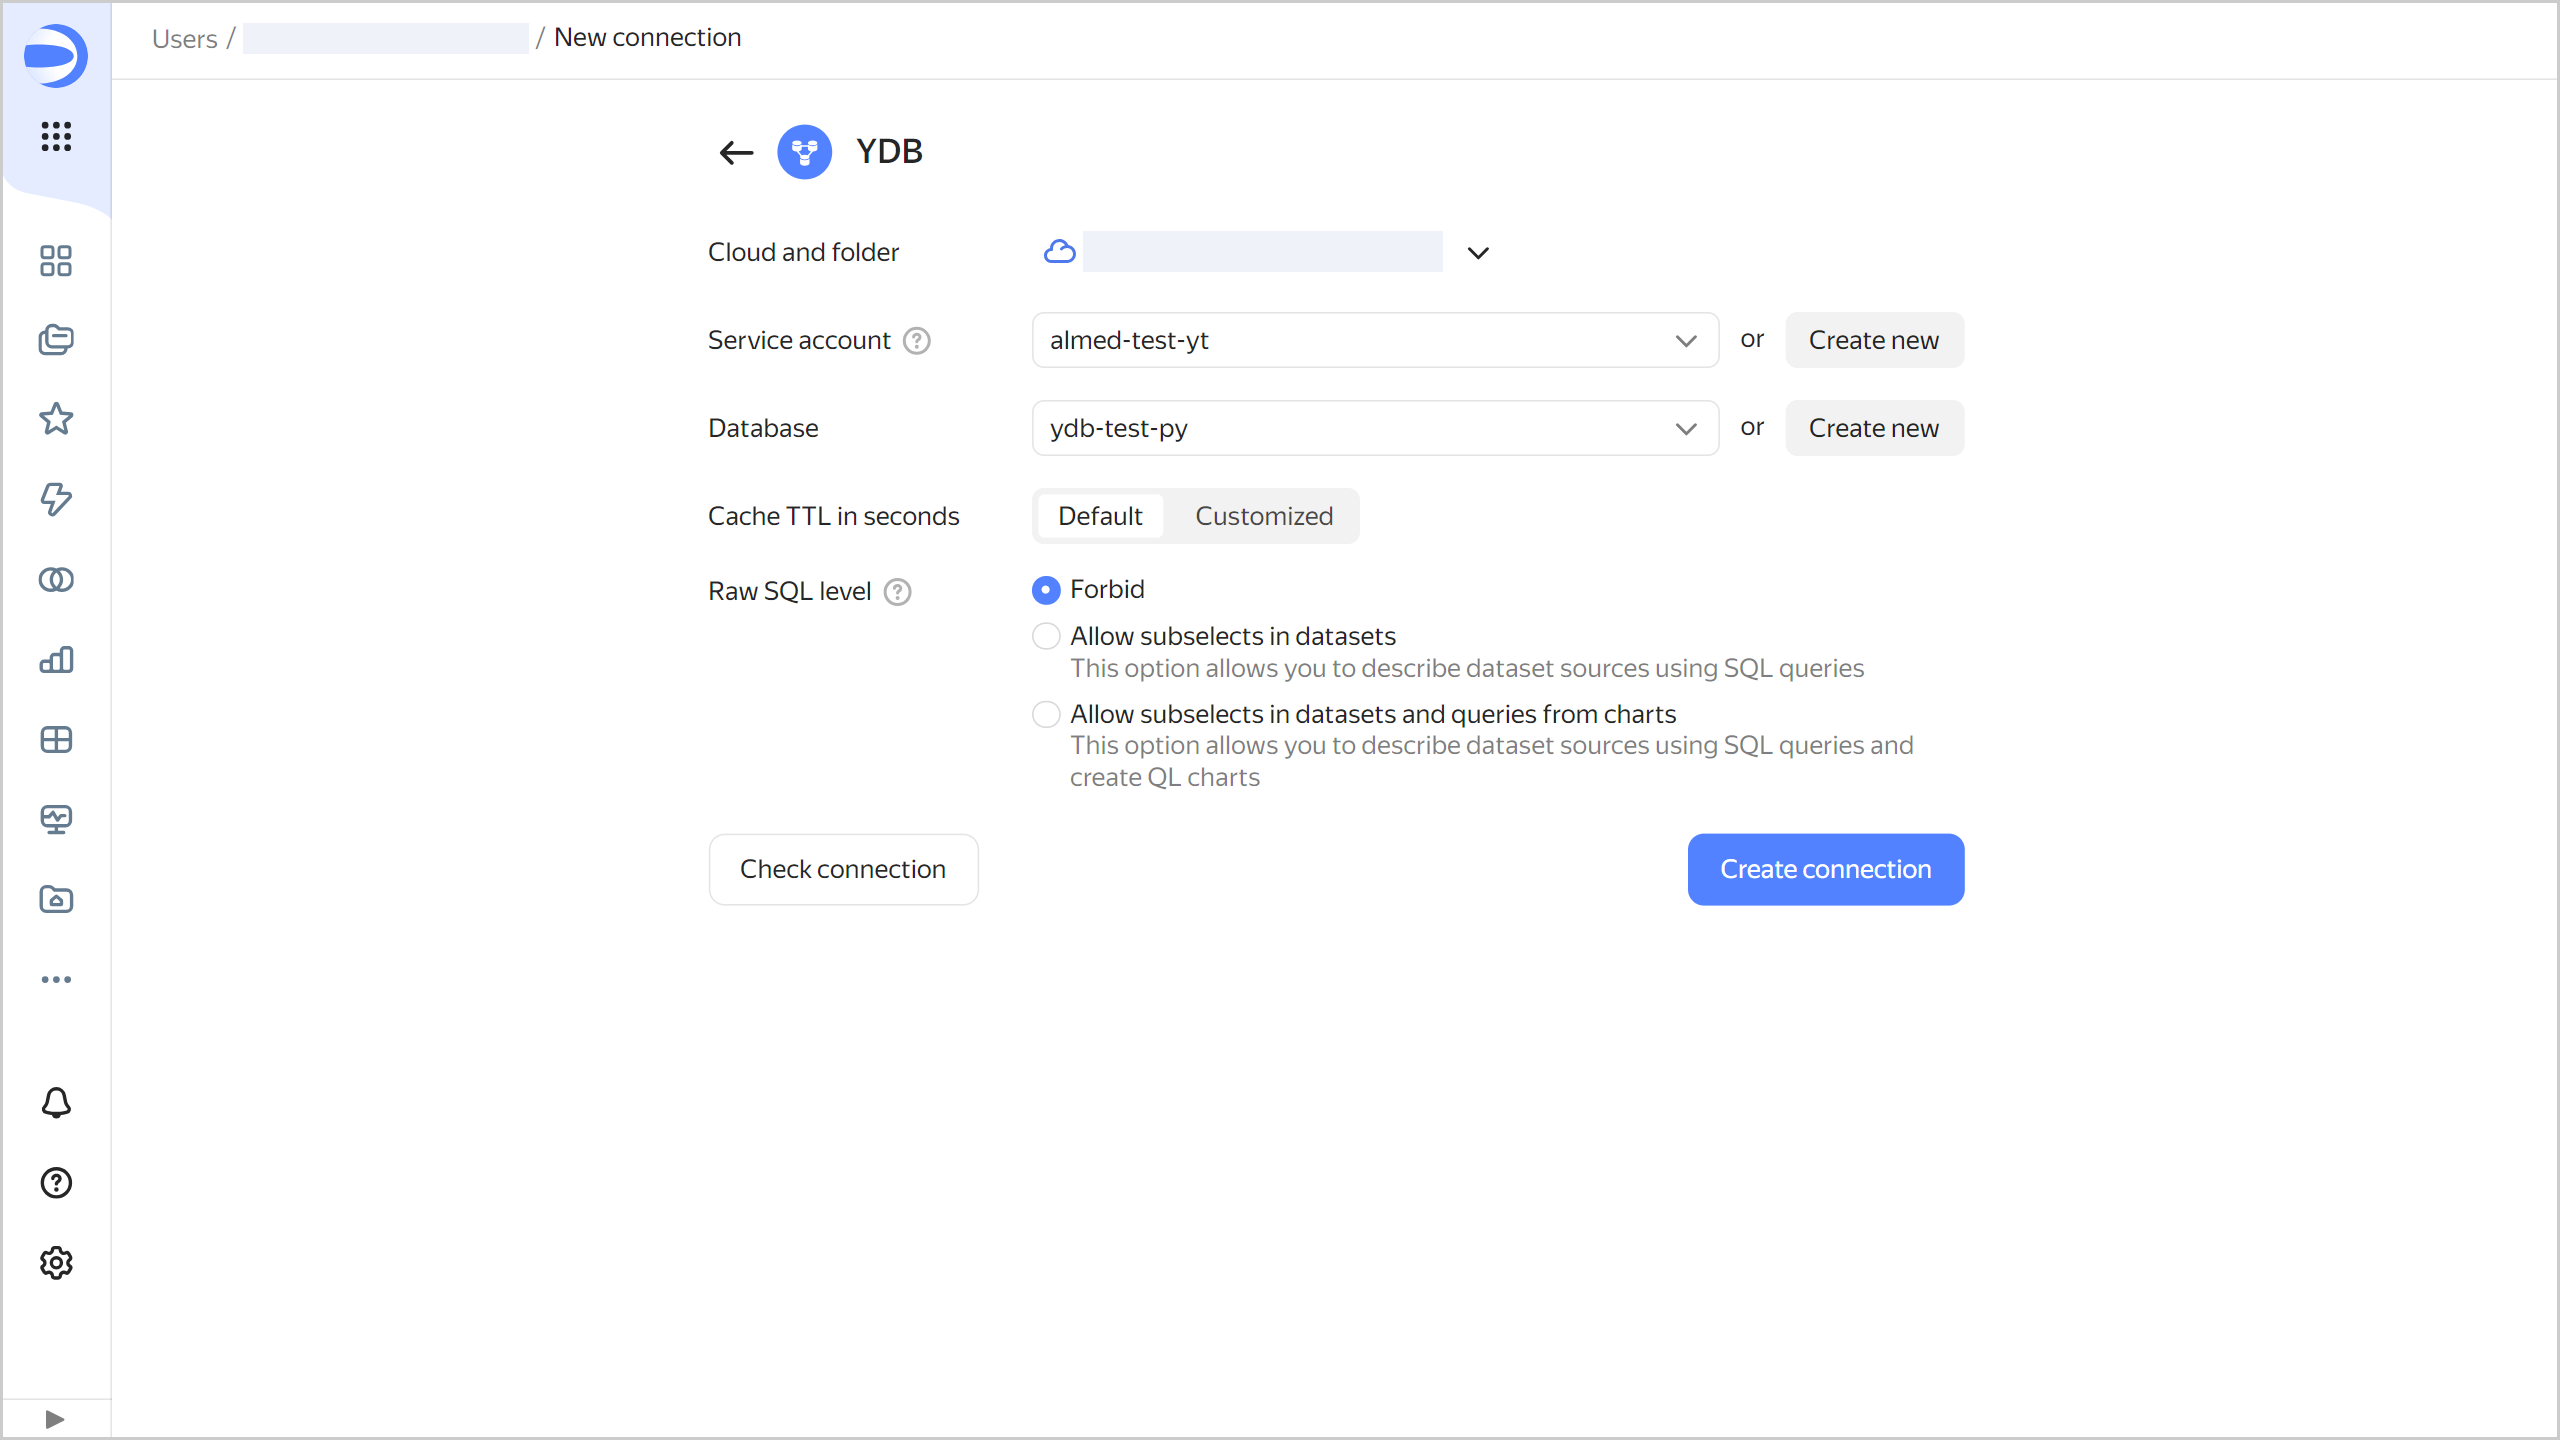This screenshot has height=1440, width=2560.
Task: Open the all services grid icon
Action: (56, 136)
